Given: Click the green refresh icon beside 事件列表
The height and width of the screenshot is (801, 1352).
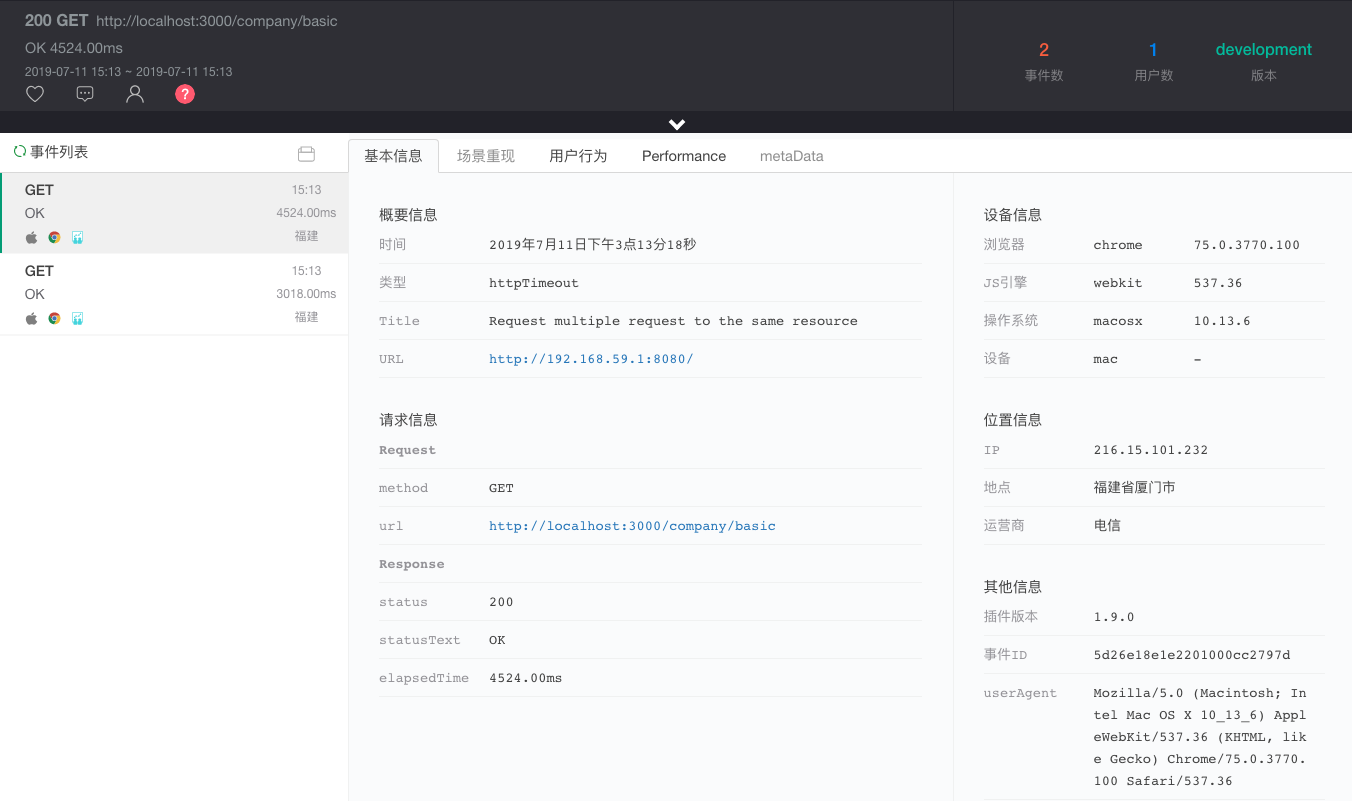Looking at the screenshot, I should point(19,152).
